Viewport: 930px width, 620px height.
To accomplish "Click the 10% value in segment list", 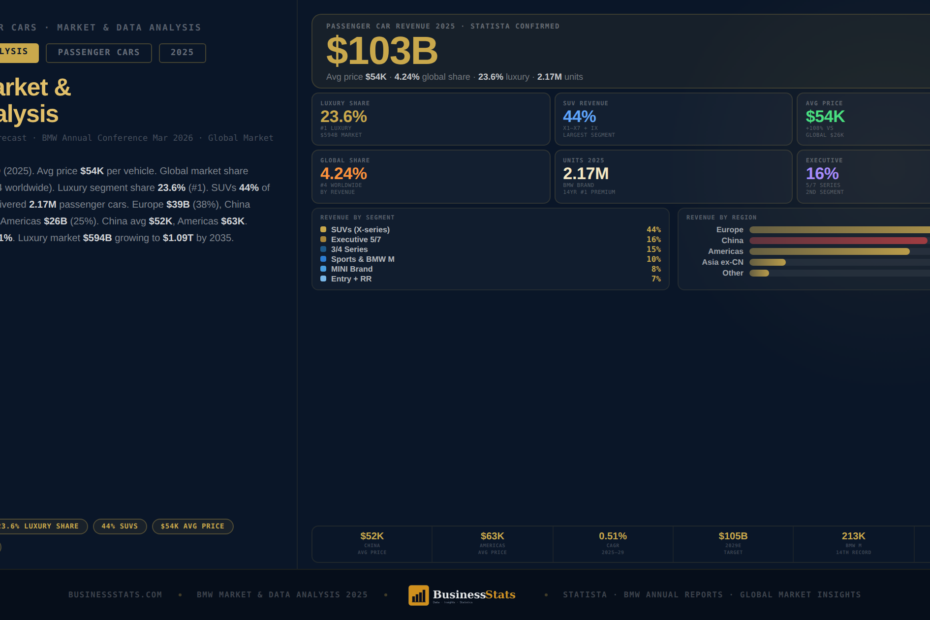I will pos(654,259).
